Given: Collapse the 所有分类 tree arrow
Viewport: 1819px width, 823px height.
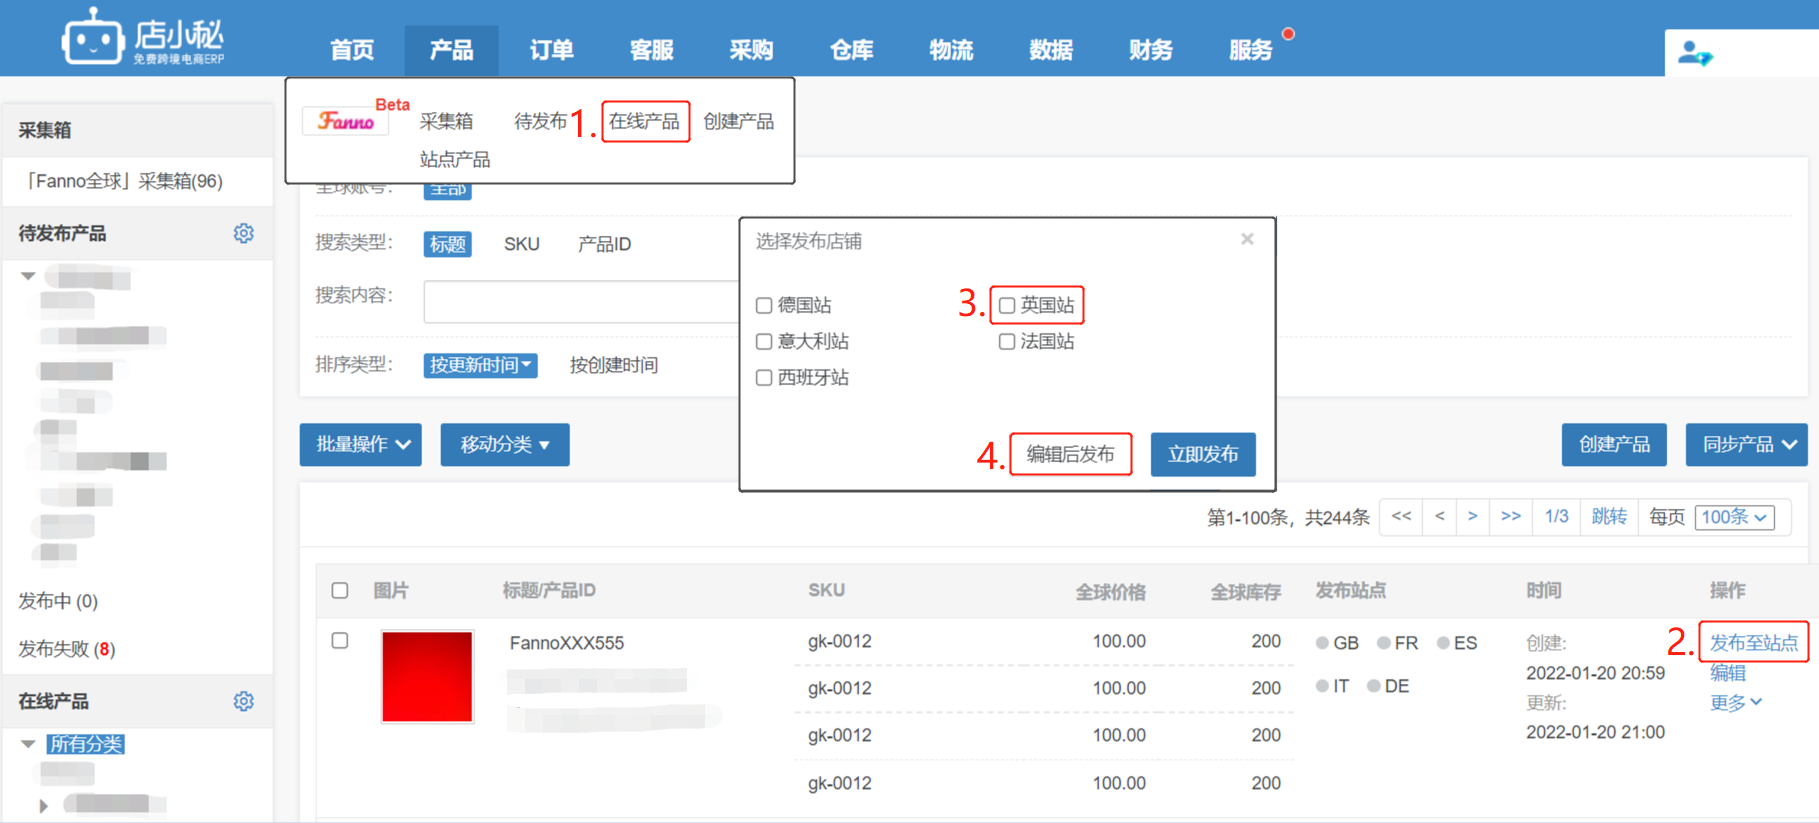Looking at the screenshot, I should pos(28,744).
